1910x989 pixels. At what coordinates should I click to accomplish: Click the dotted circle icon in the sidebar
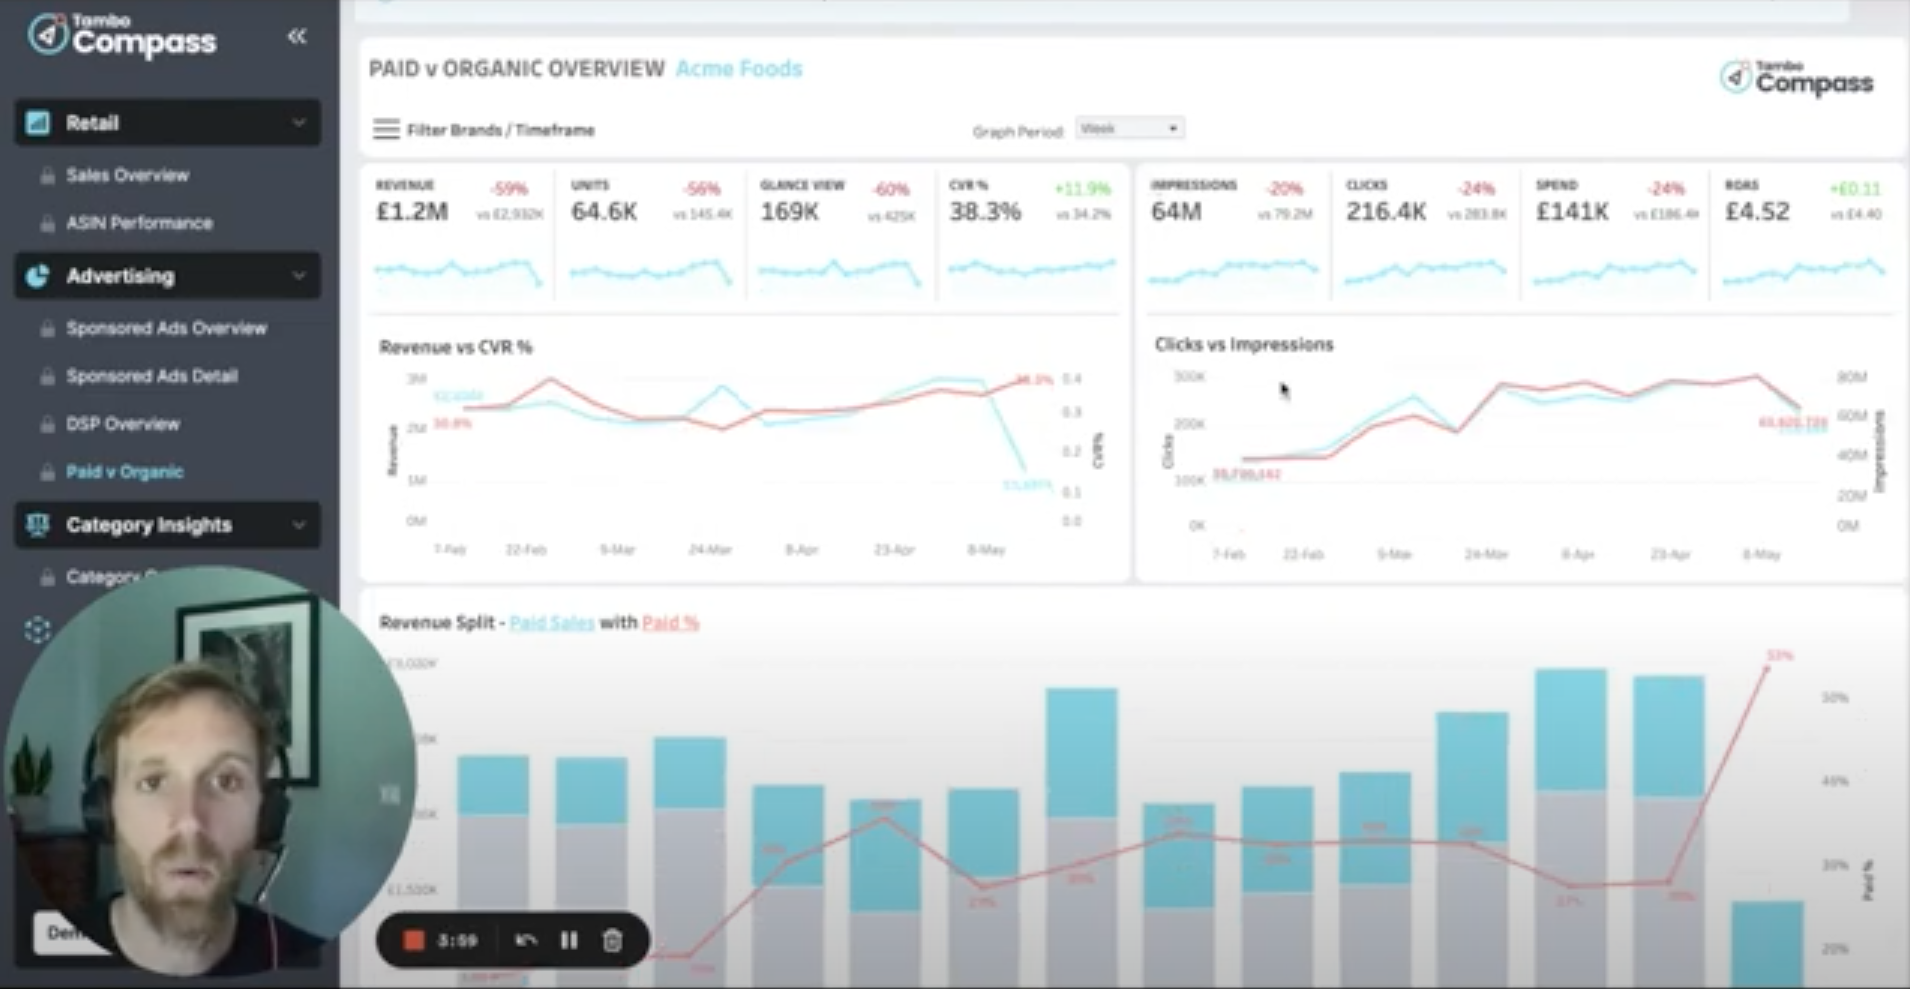[38, 629]
